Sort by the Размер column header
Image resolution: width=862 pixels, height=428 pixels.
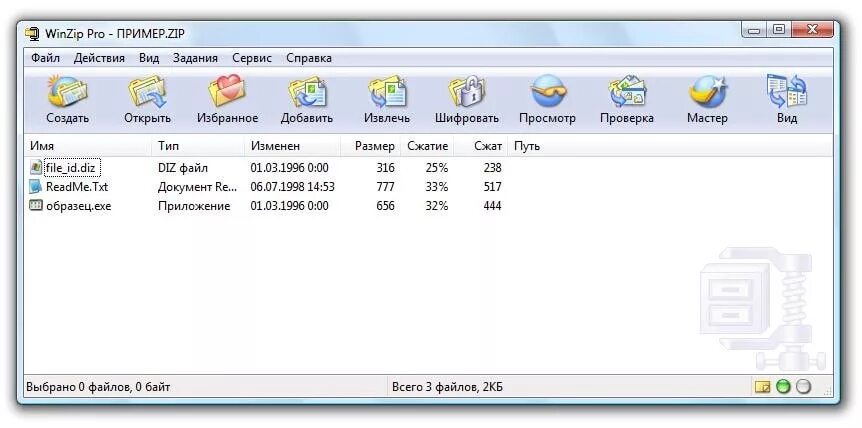click(371, 146)
